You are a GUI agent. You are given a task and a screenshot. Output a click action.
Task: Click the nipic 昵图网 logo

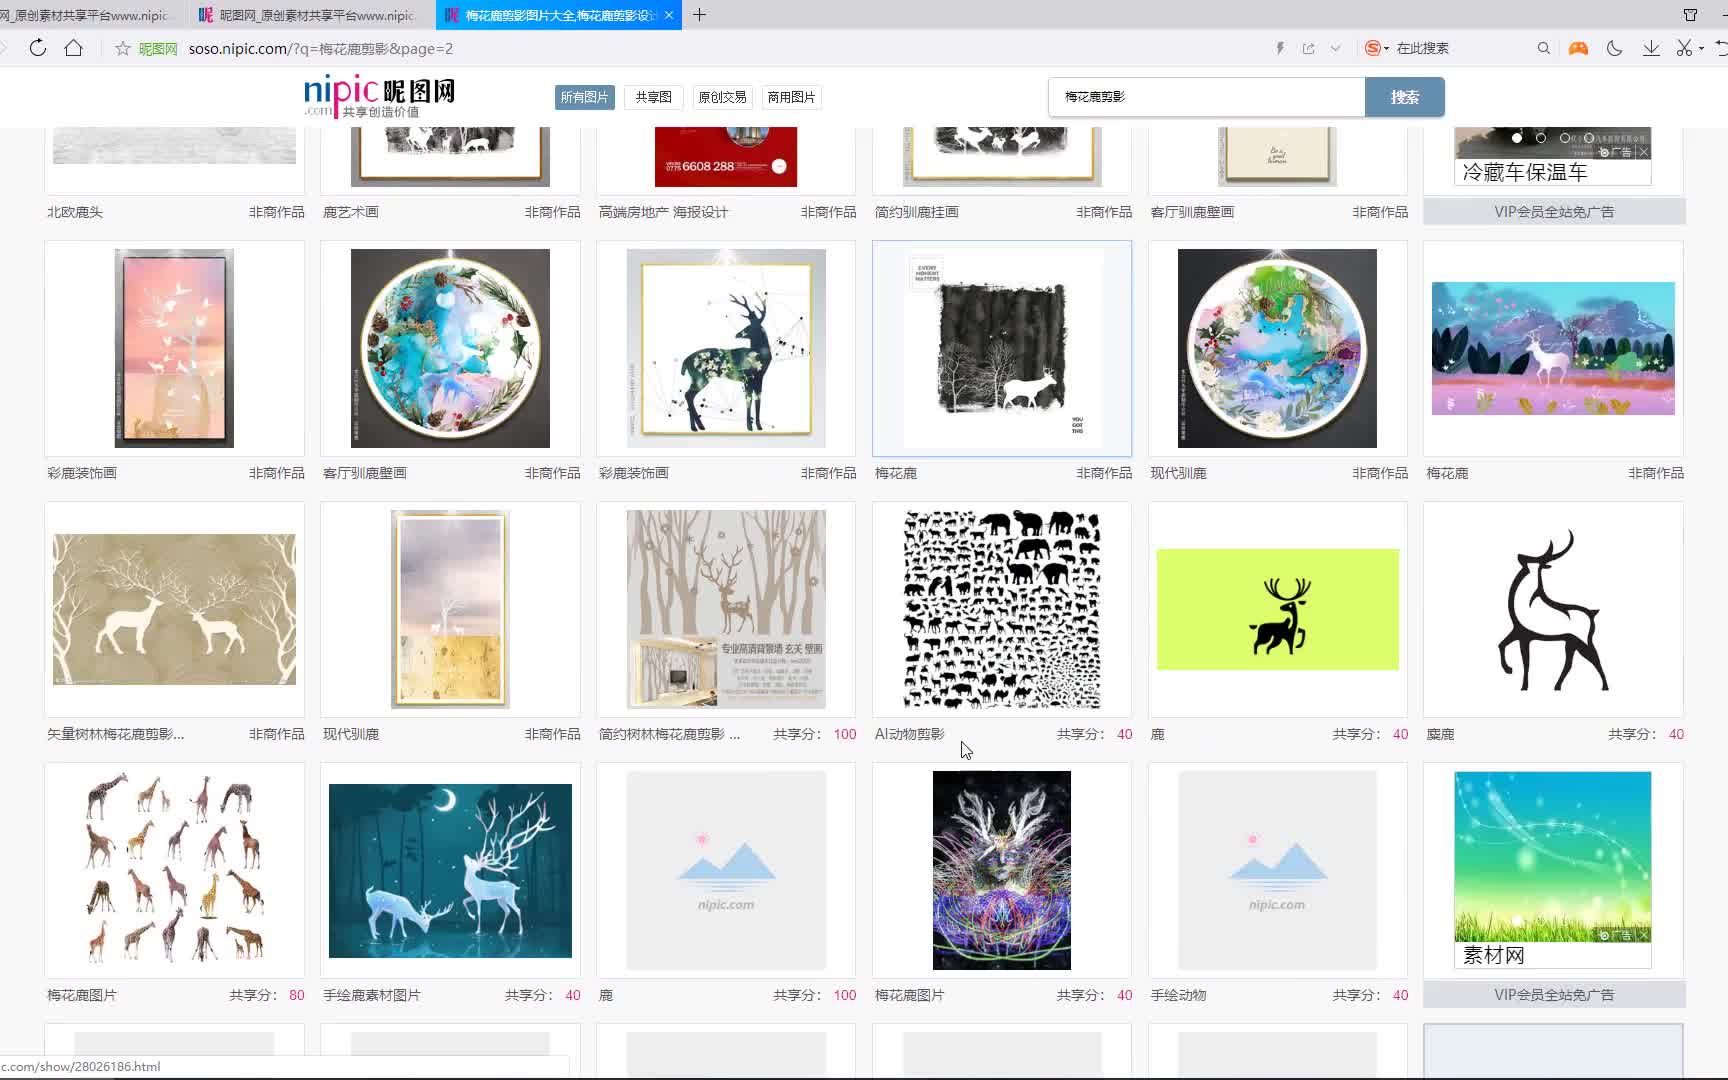pos(379,97)
